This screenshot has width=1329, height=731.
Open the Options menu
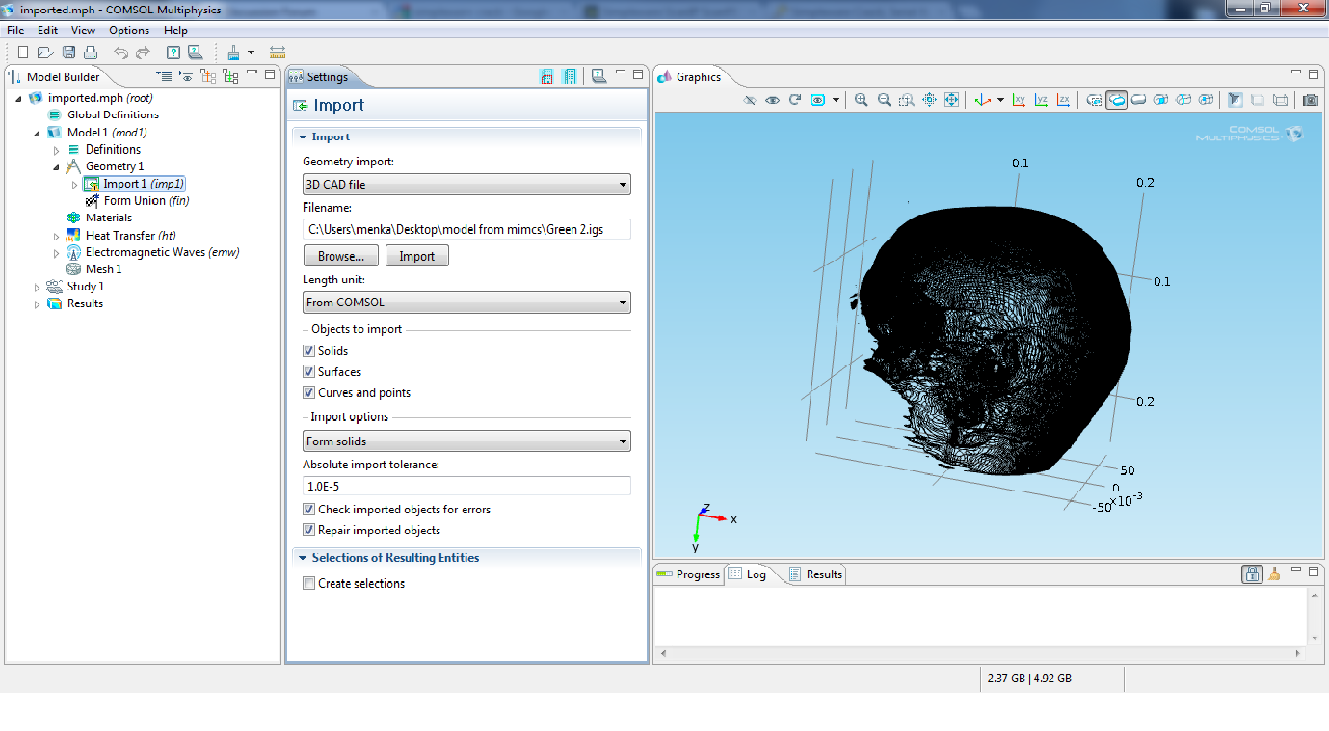[129, 30]
